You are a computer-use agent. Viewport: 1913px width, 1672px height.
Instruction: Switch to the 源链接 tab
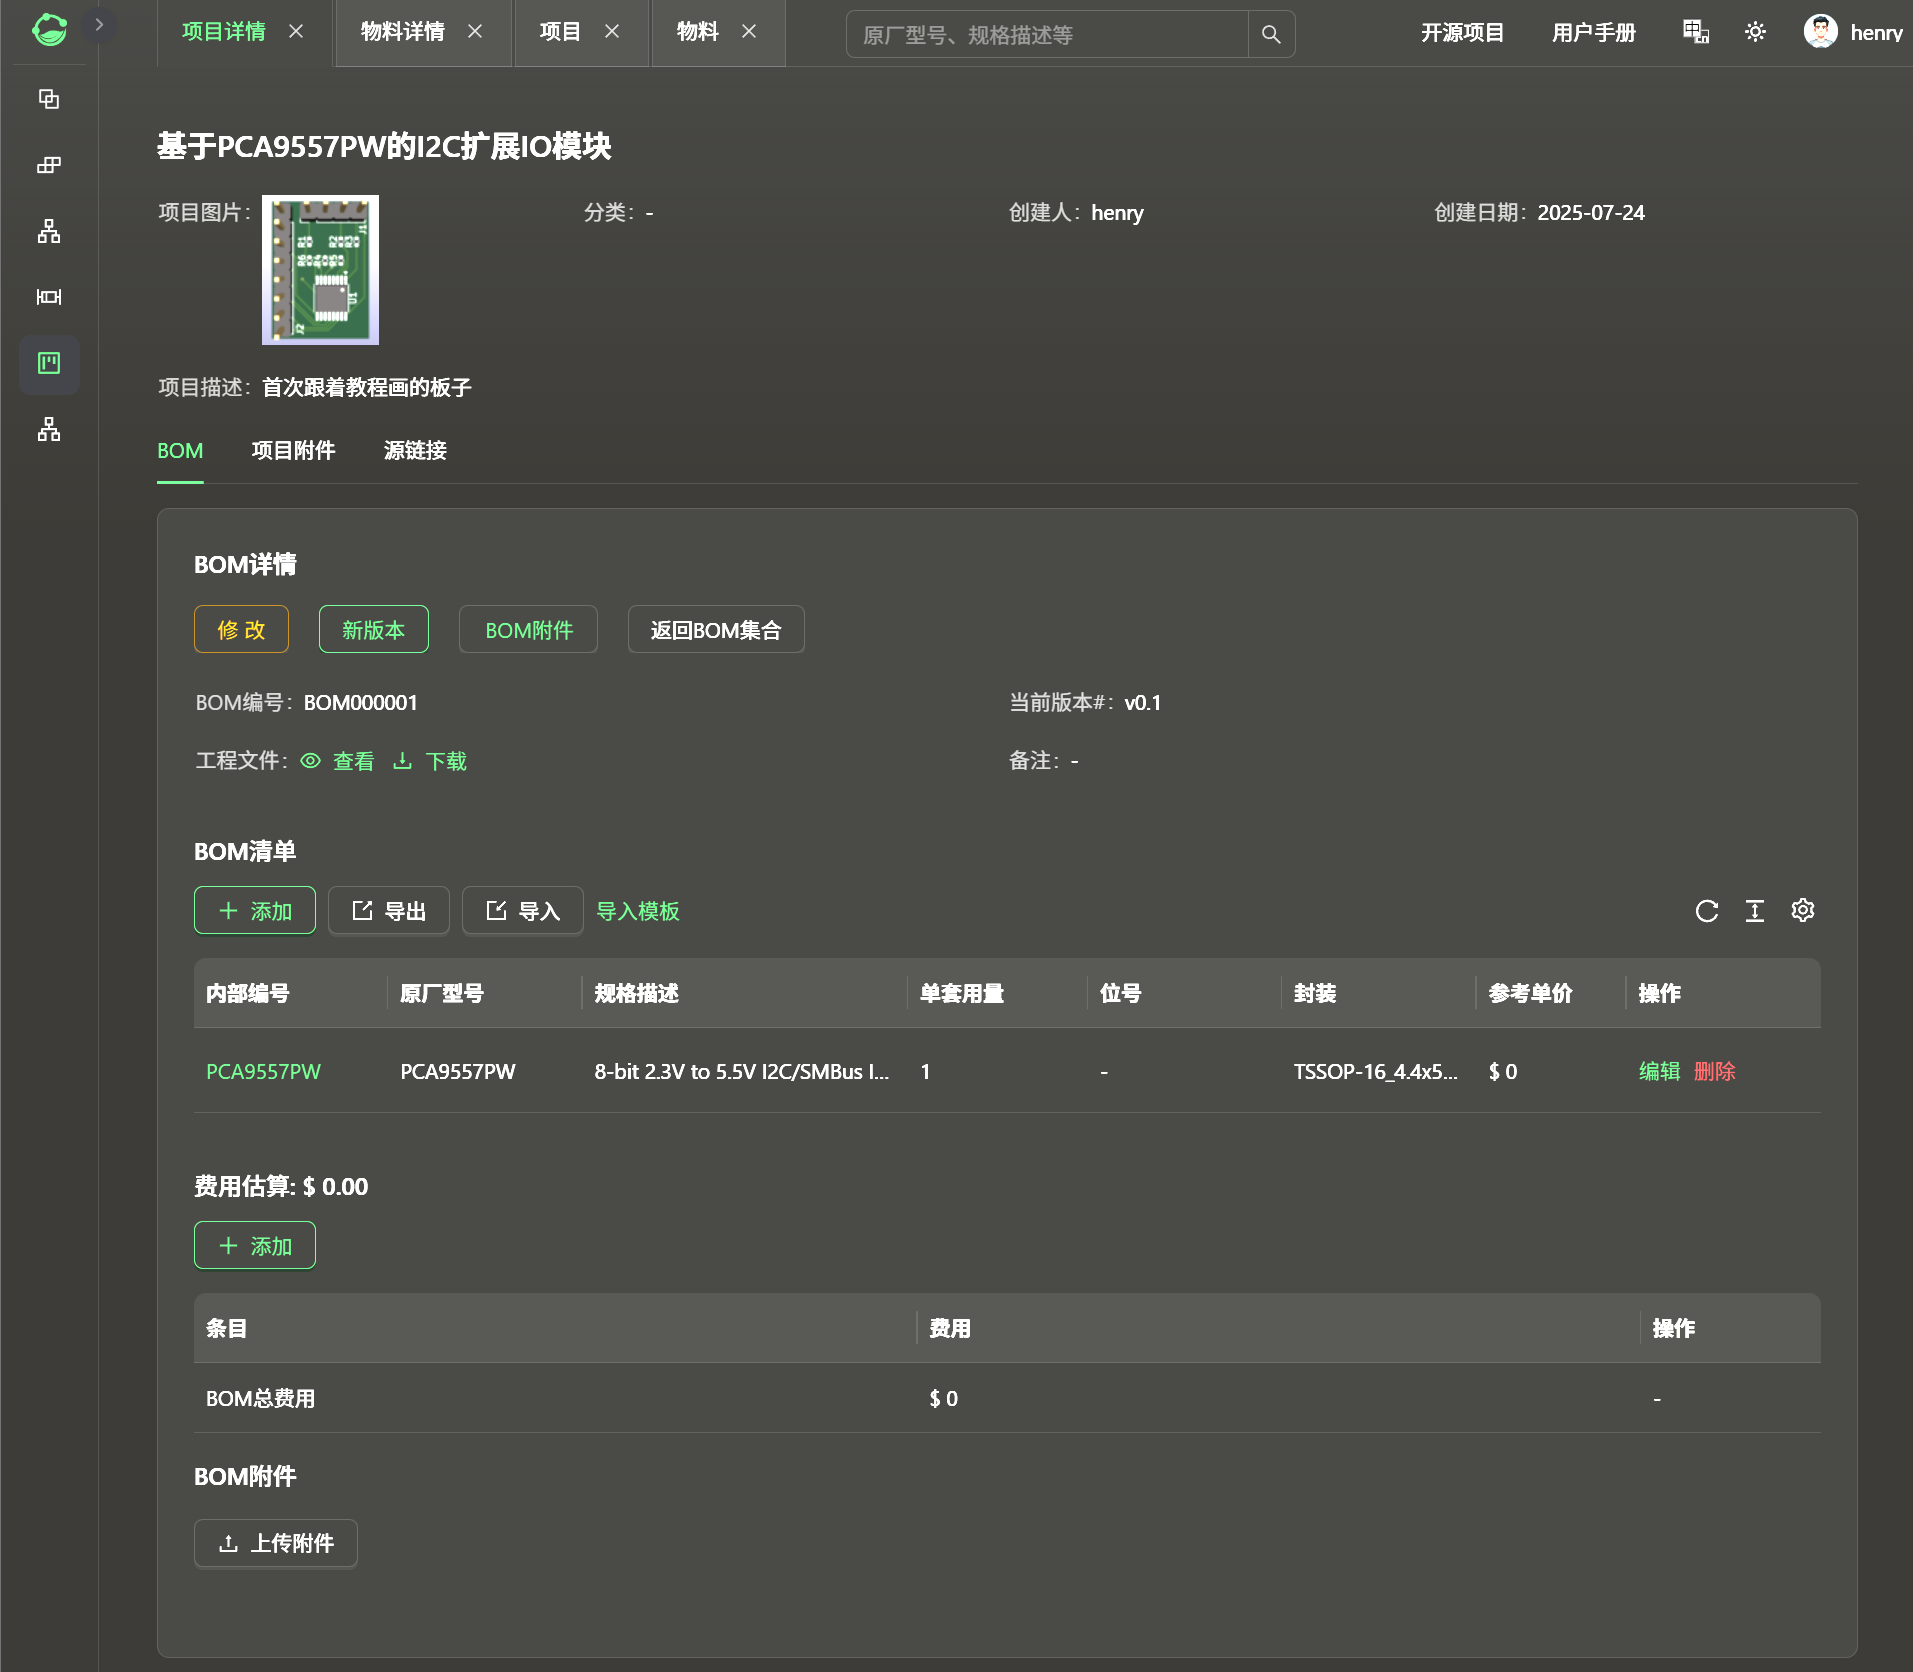[x=415, y=451]
